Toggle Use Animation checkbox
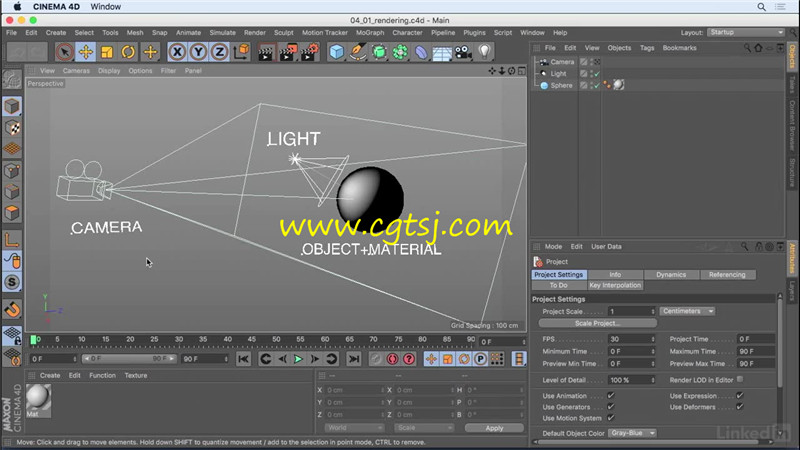This screenshot has height=450, width=800. [611, 395]
